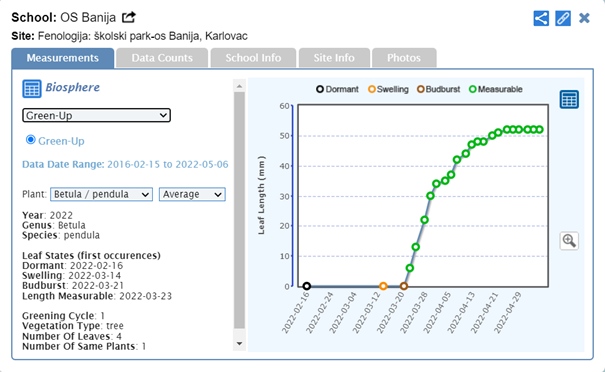Viewport: 605px width, 372px height.
Task: Click the table icon beside the chart
Action: [x=569, y=100]
